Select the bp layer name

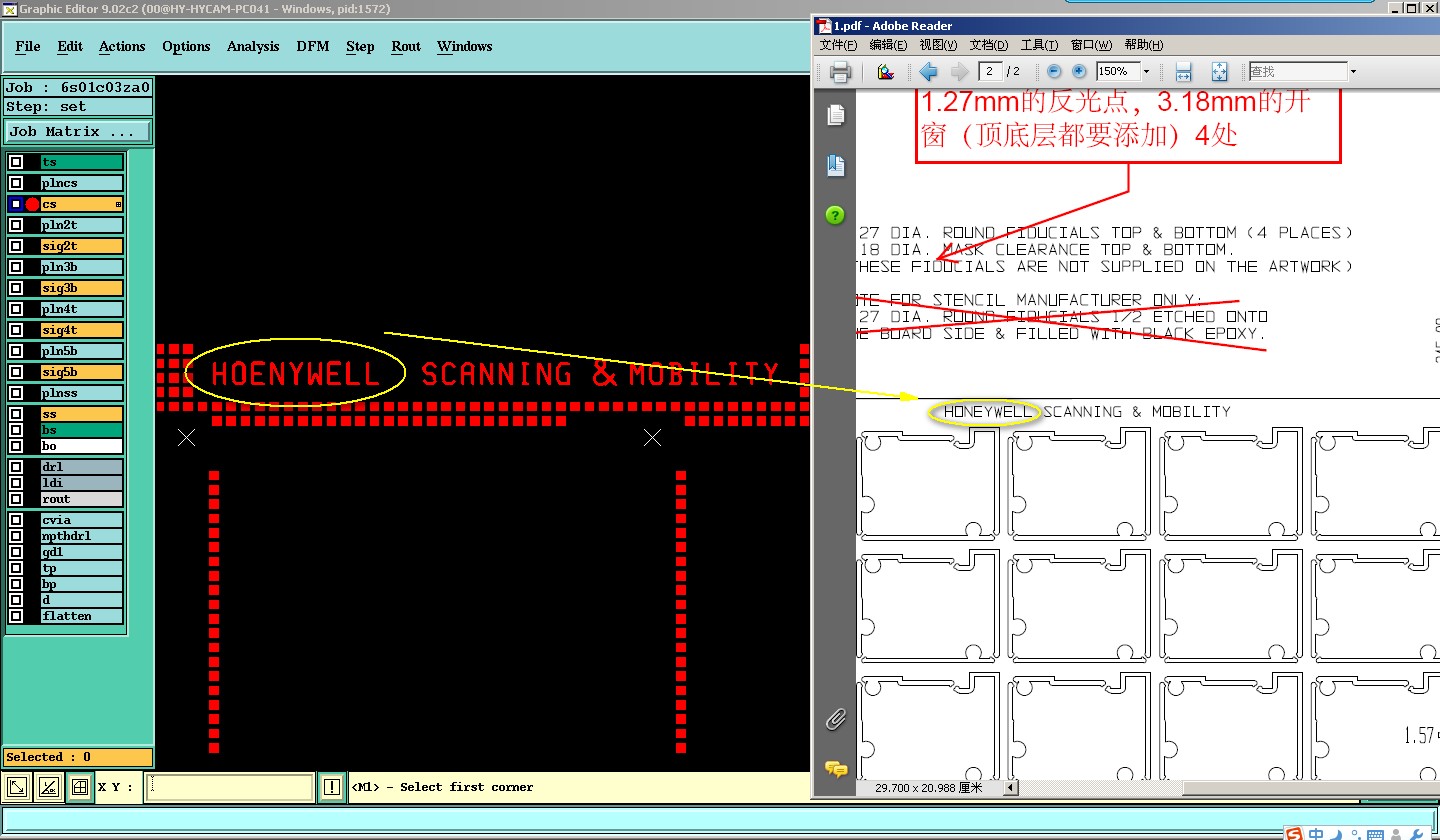coord(82,584)
